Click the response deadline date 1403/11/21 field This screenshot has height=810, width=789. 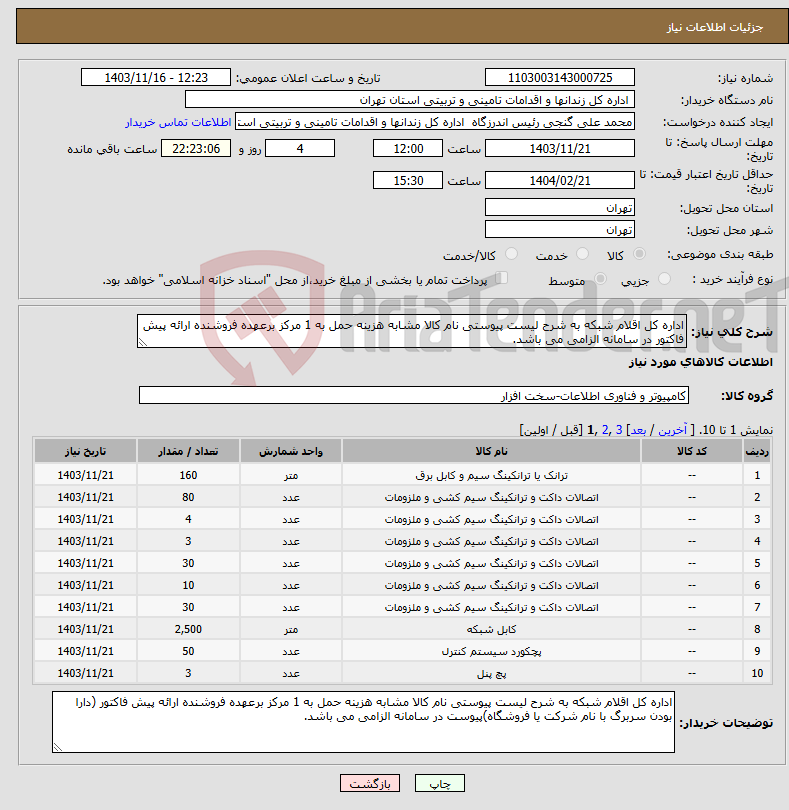point(560,149)
